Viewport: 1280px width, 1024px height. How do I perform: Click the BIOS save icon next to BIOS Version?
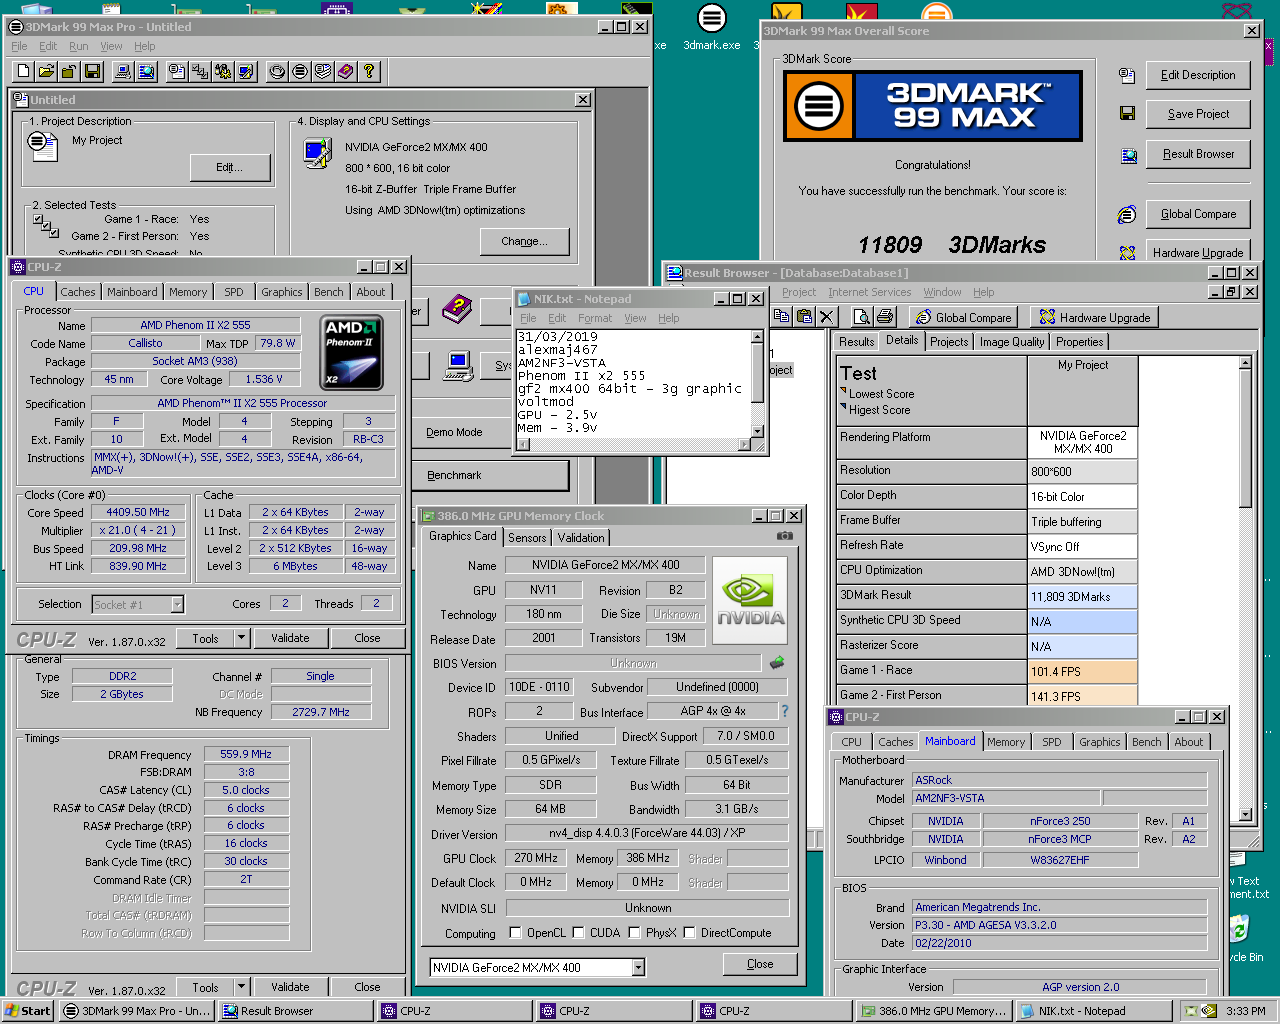(x=777, y=663)
